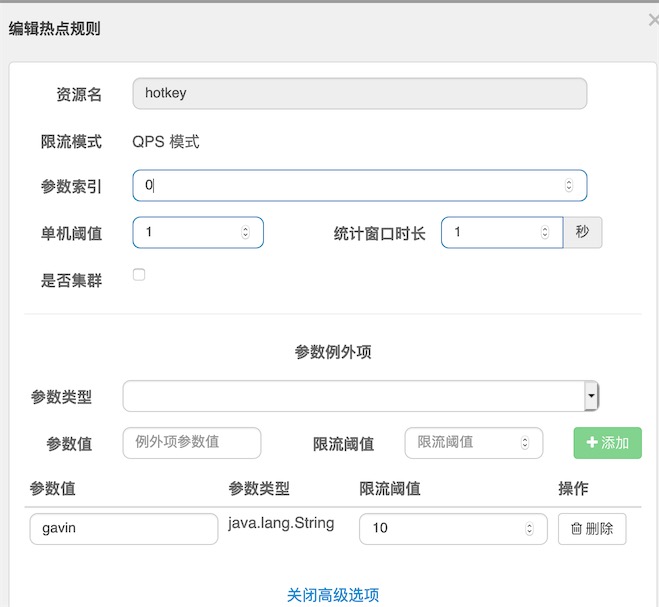Focus the 限流阈值 placeholder input
Screen dimensions: 659x607
pos(474,443)
